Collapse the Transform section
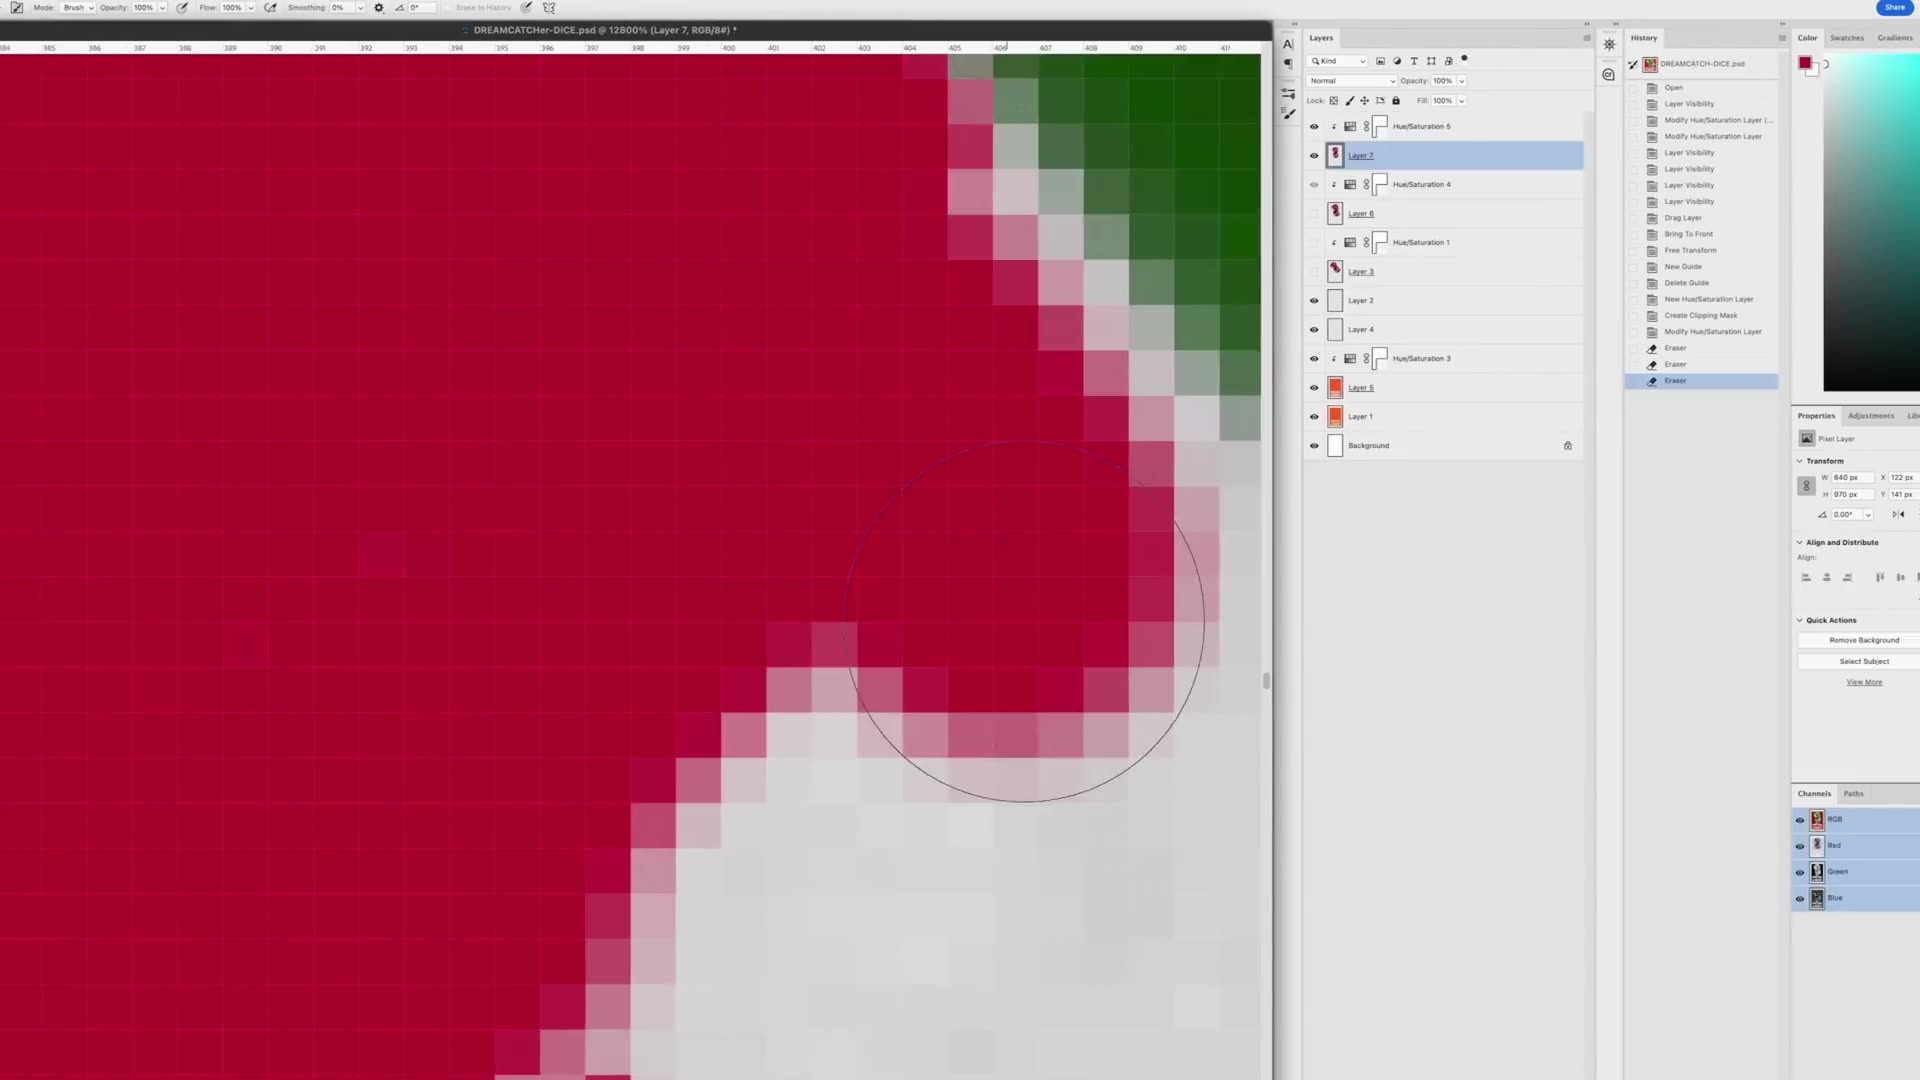The height and width of the screenshot is (1080, 1920). [x=1800, y=461]
